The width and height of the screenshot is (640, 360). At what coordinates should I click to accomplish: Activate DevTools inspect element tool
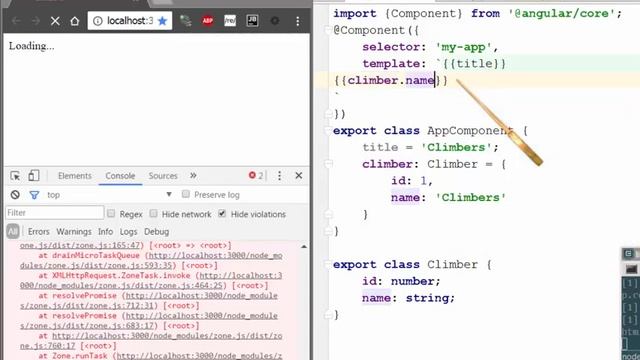15,176
